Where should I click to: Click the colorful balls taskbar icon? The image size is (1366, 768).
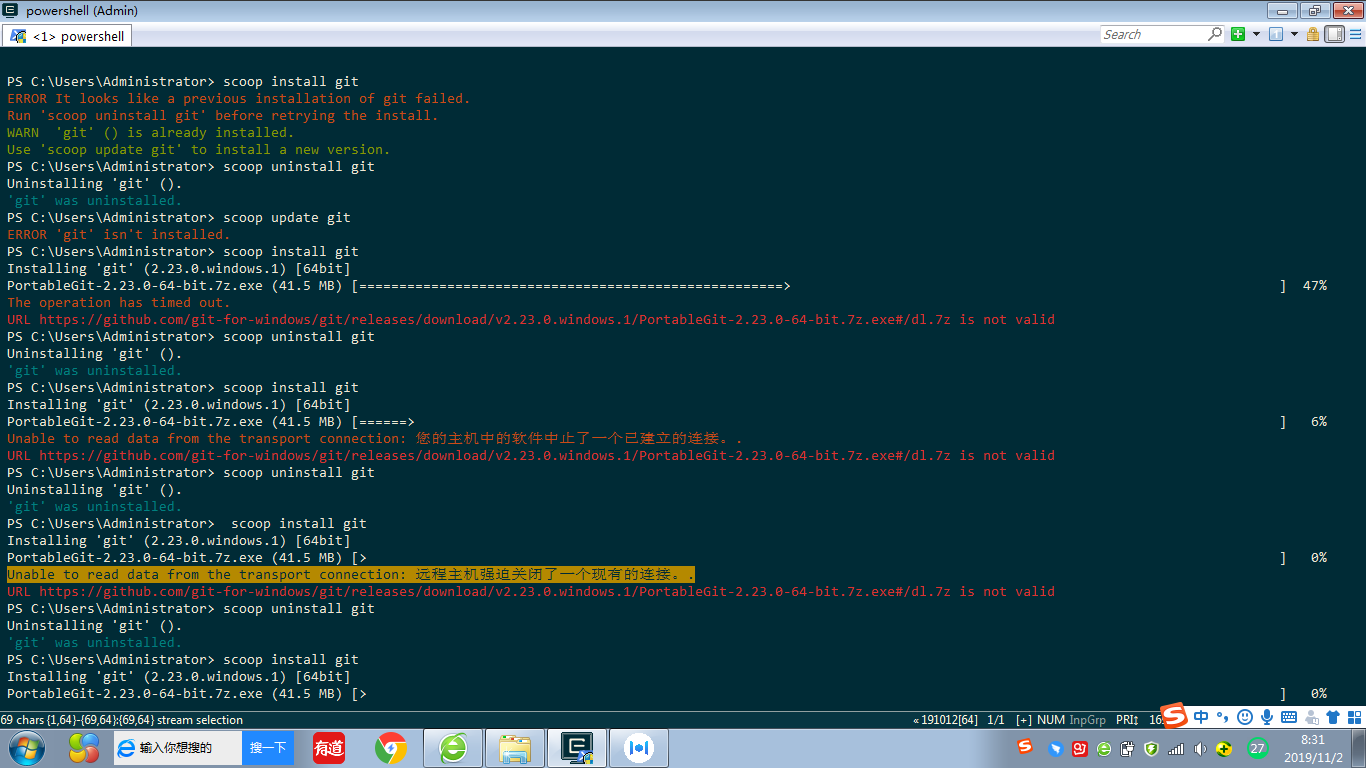click(x=84, y=748)
